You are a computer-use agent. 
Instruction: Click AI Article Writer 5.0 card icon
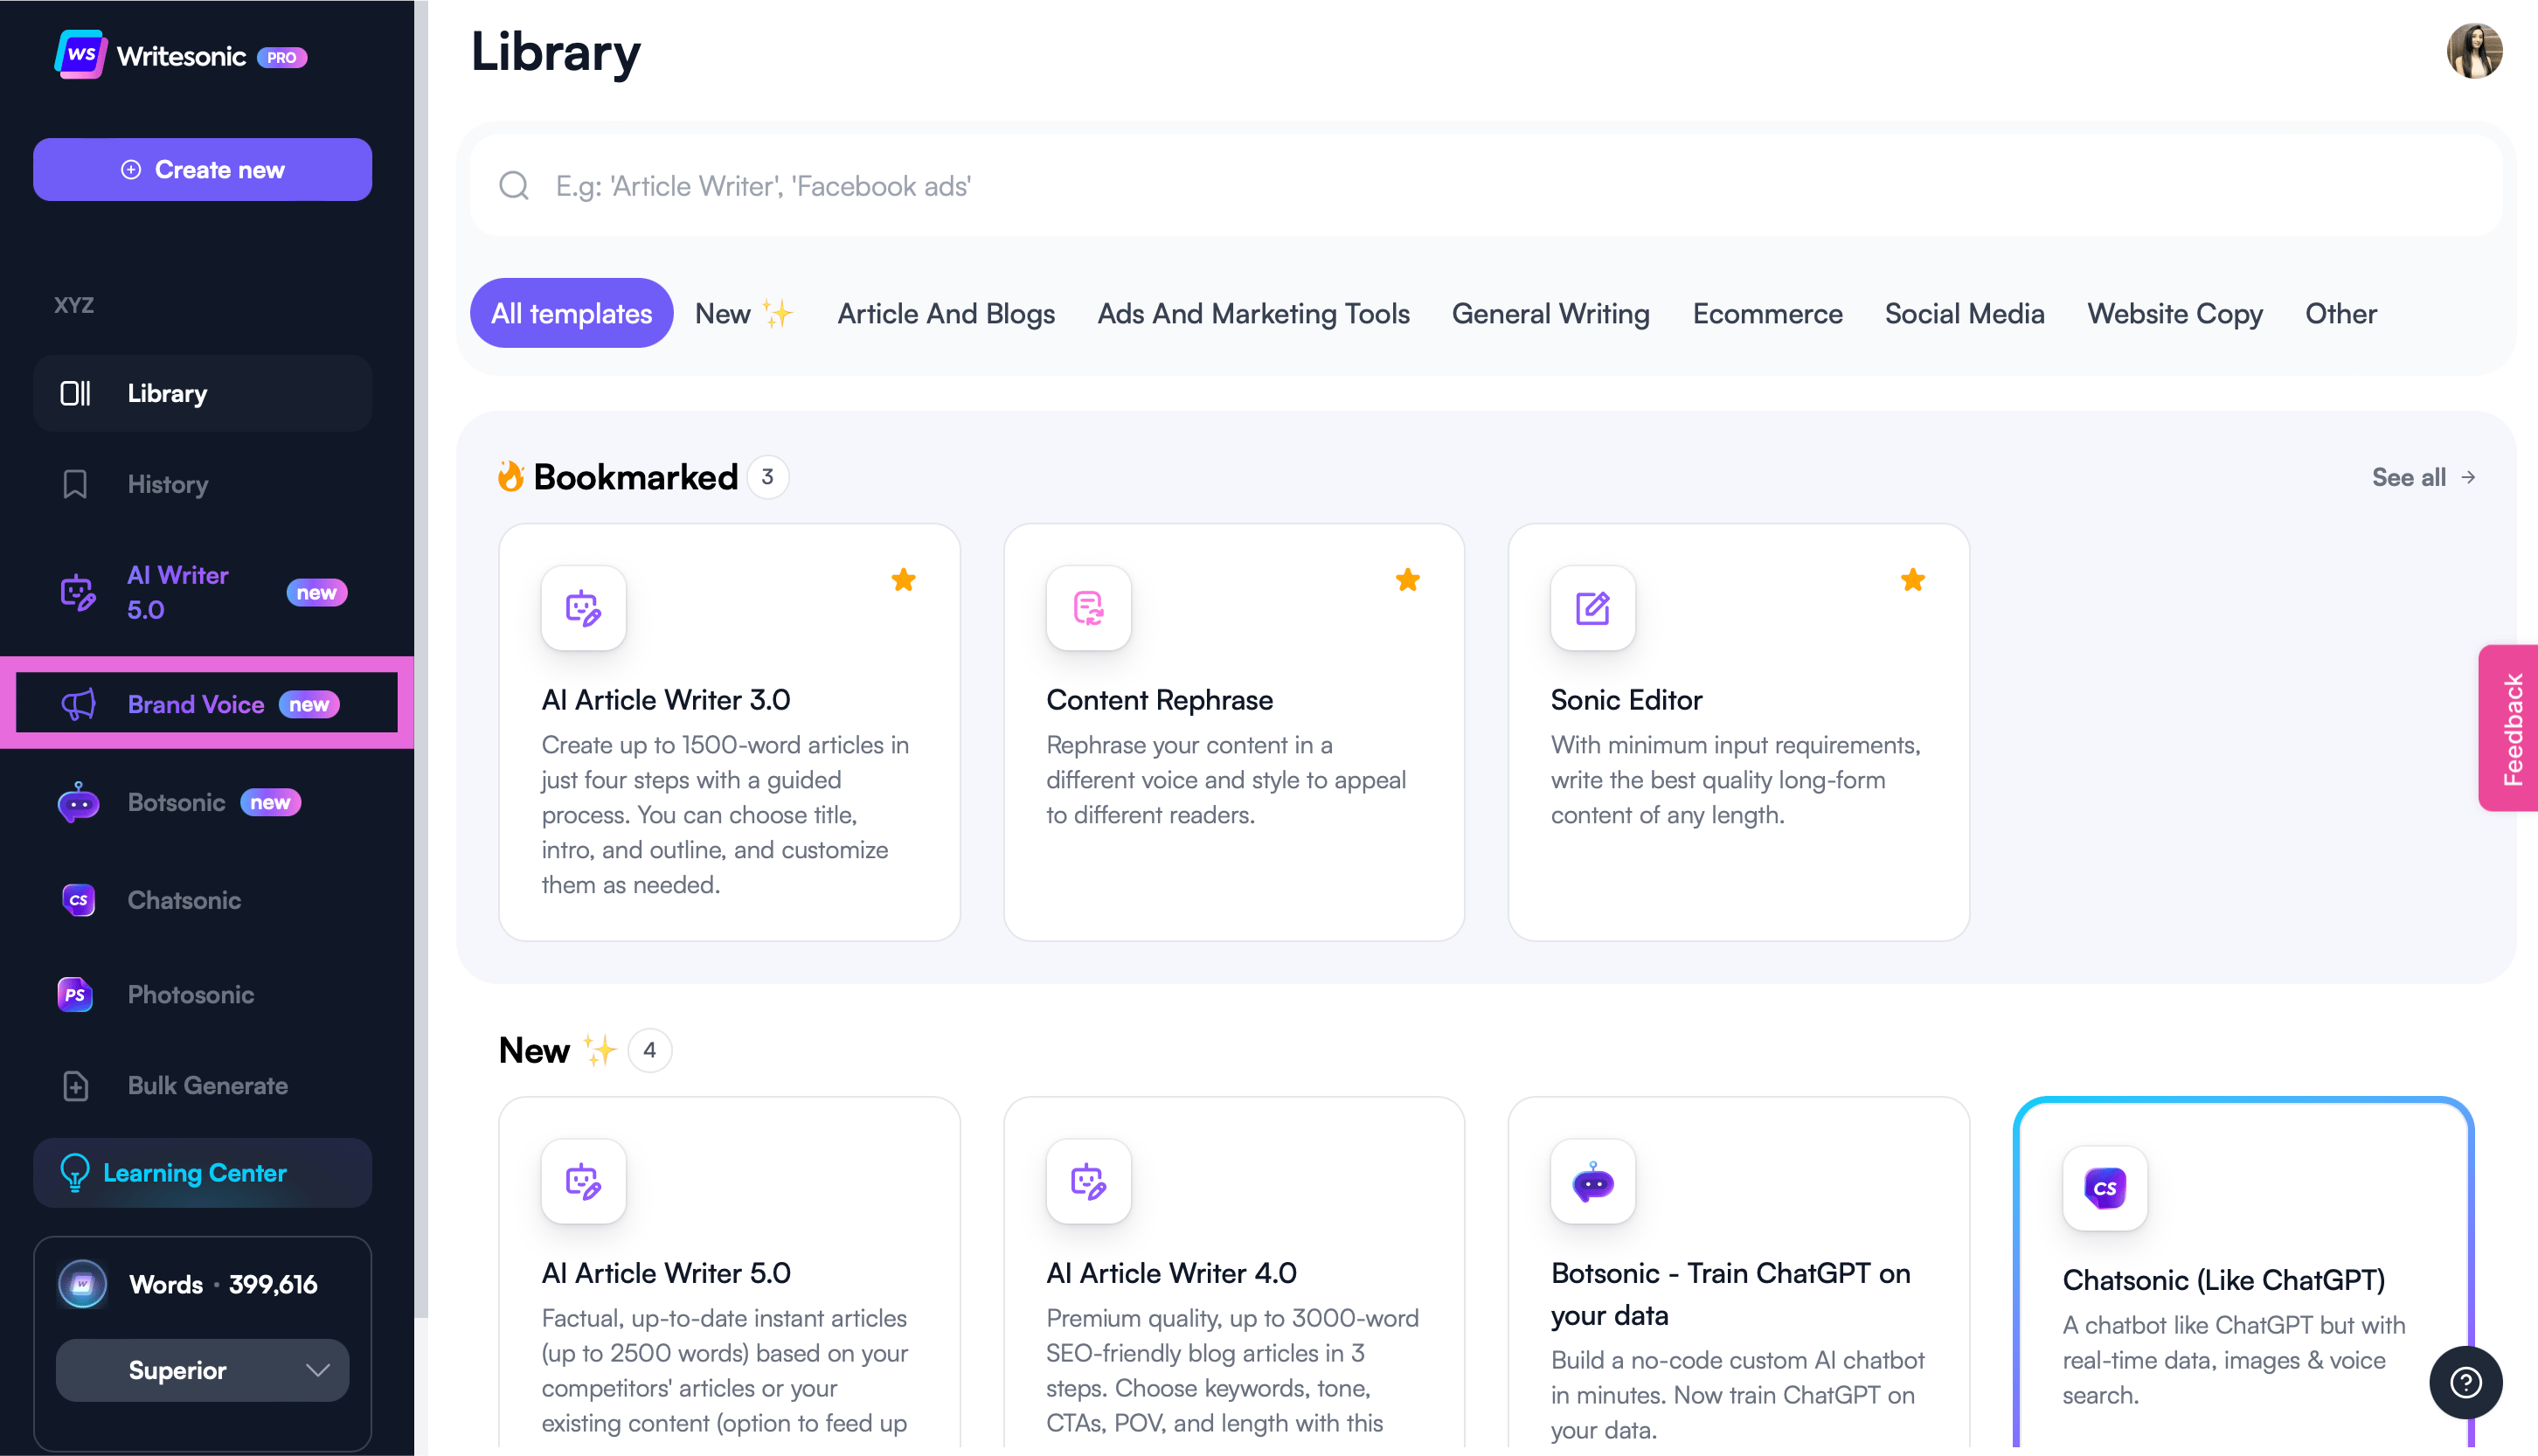[x=584, y=1181]
